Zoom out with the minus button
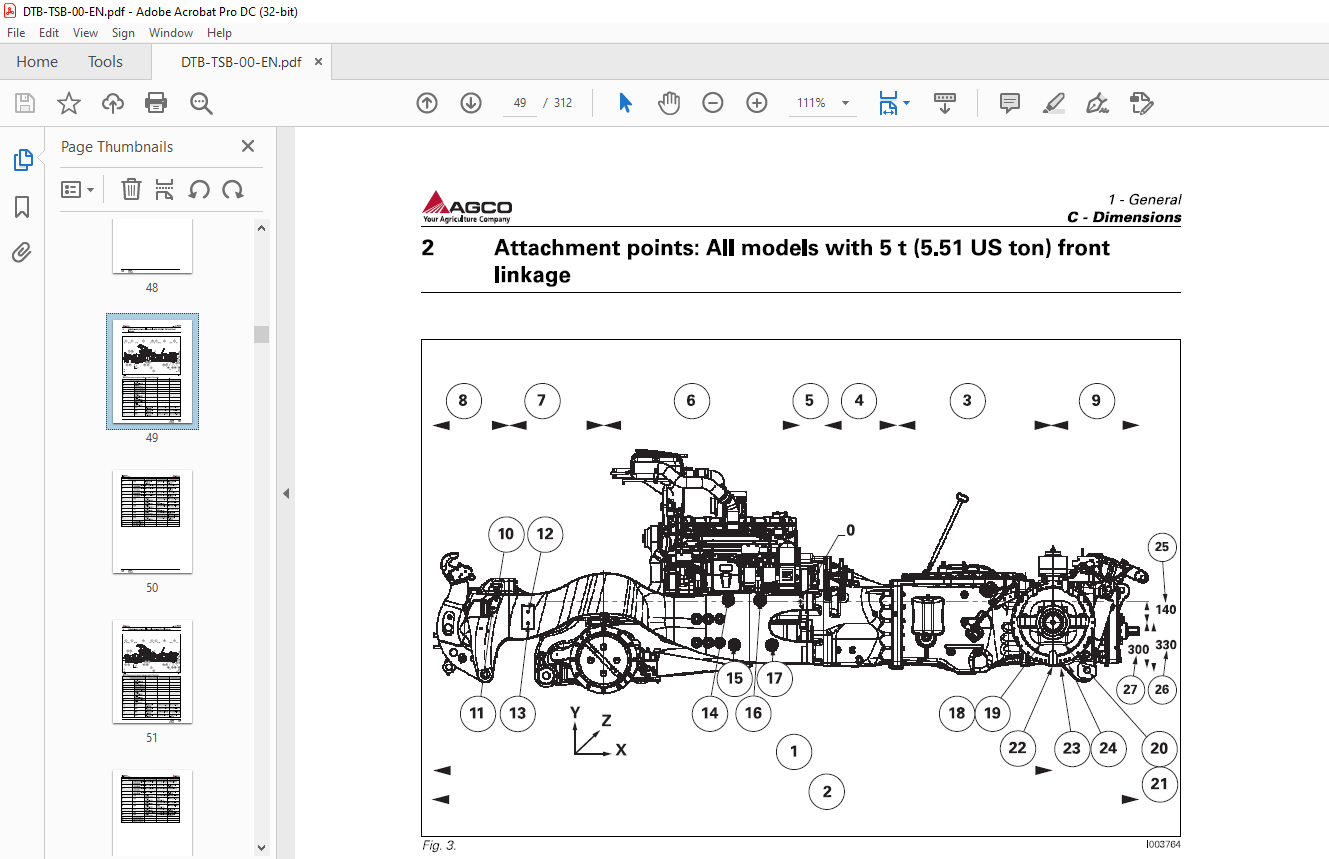This screenshot has width=1329, height=859. tap(713, 103)
